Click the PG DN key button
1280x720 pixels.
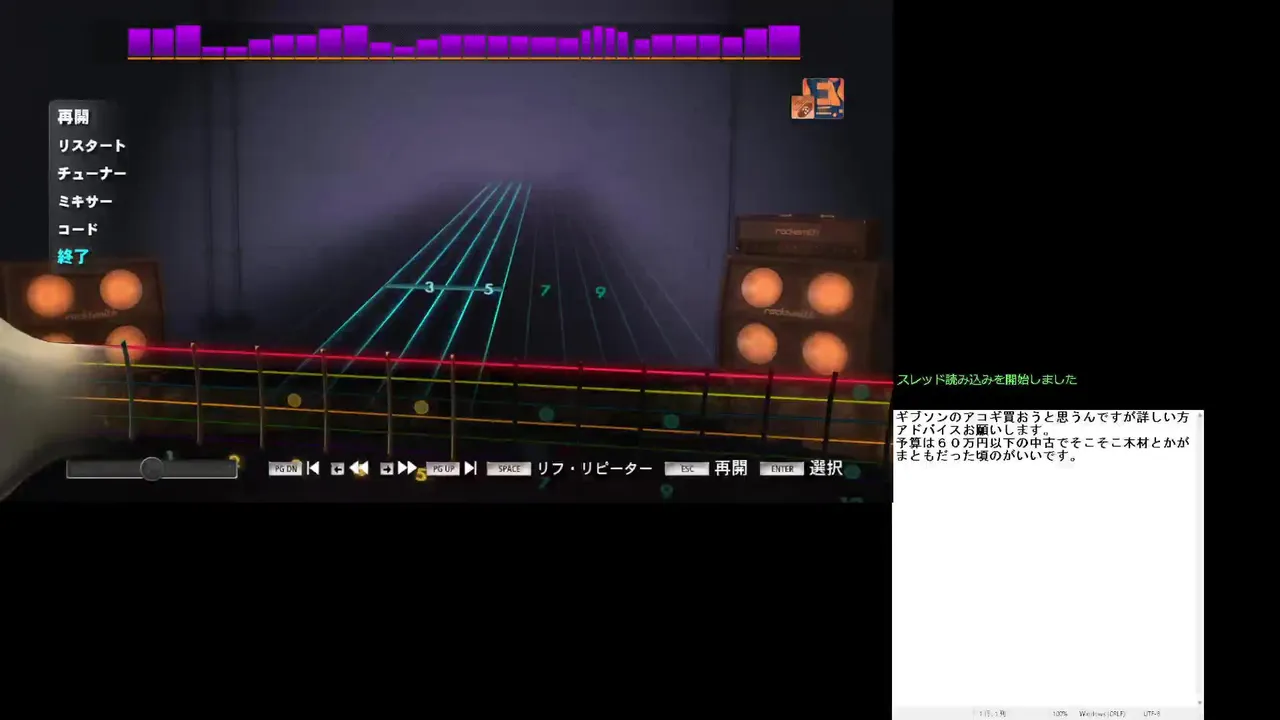tap(285, 469)
